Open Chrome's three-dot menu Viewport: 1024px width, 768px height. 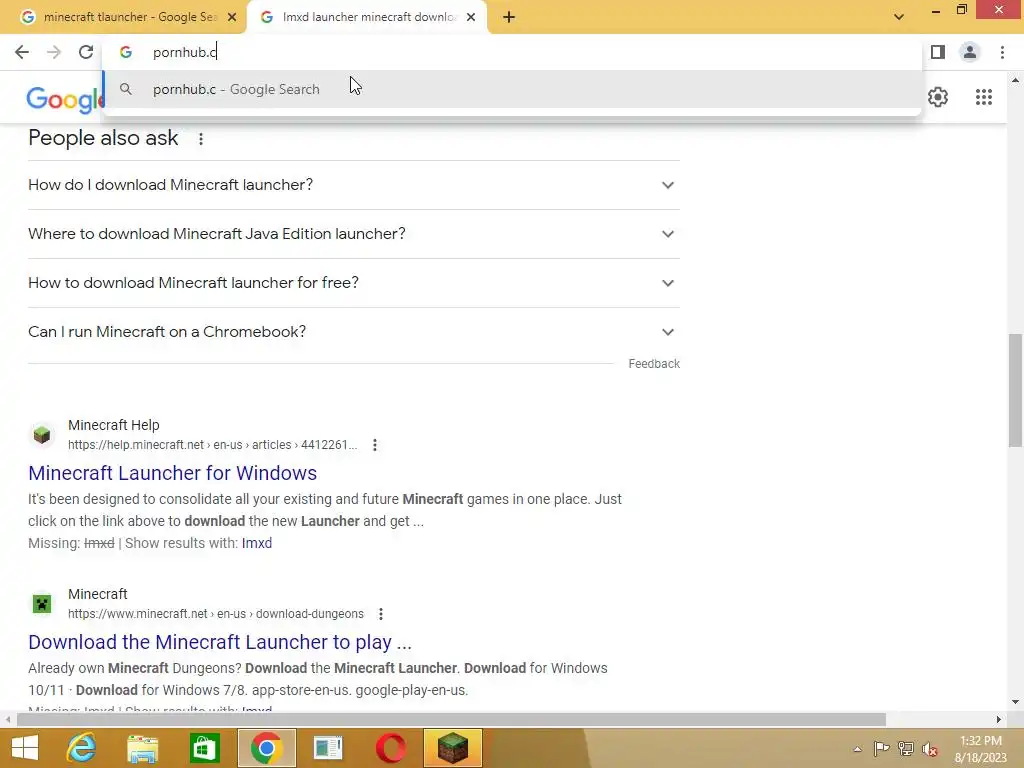click(1002, 52)
